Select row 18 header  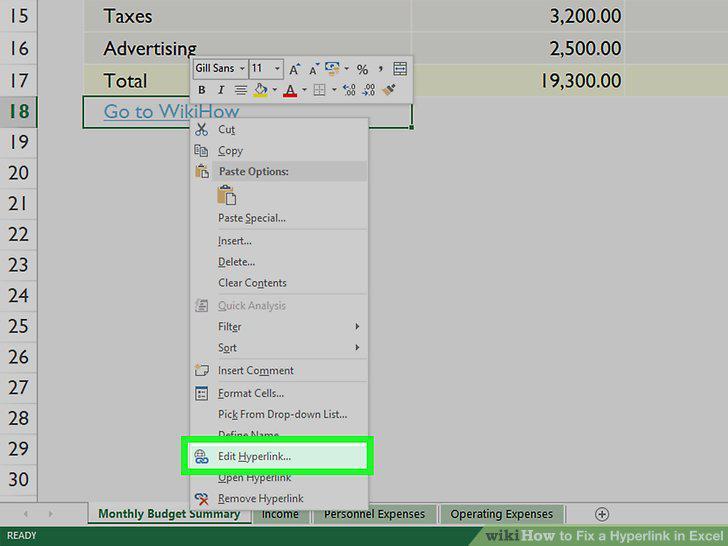coord(19,111)
